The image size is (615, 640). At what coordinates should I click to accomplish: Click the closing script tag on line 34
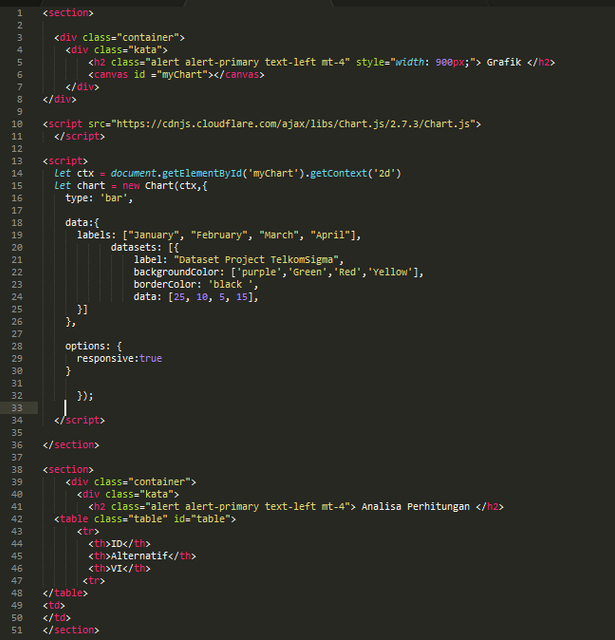80,420
